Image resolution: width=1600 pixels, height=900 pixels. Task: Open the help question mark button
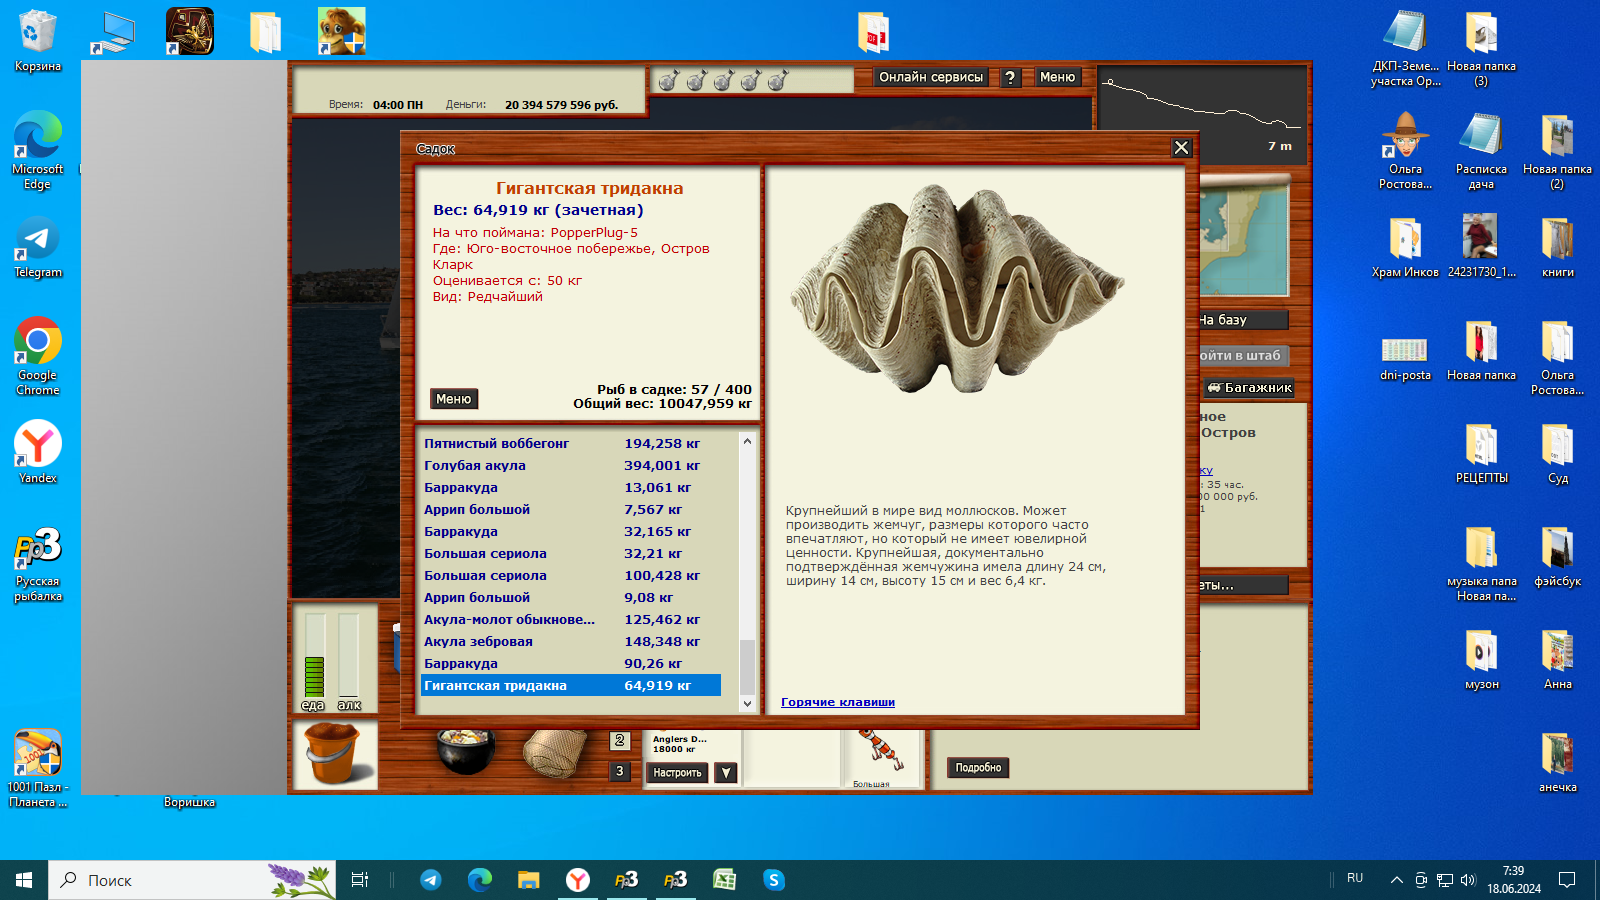(x=1010, y=77)
